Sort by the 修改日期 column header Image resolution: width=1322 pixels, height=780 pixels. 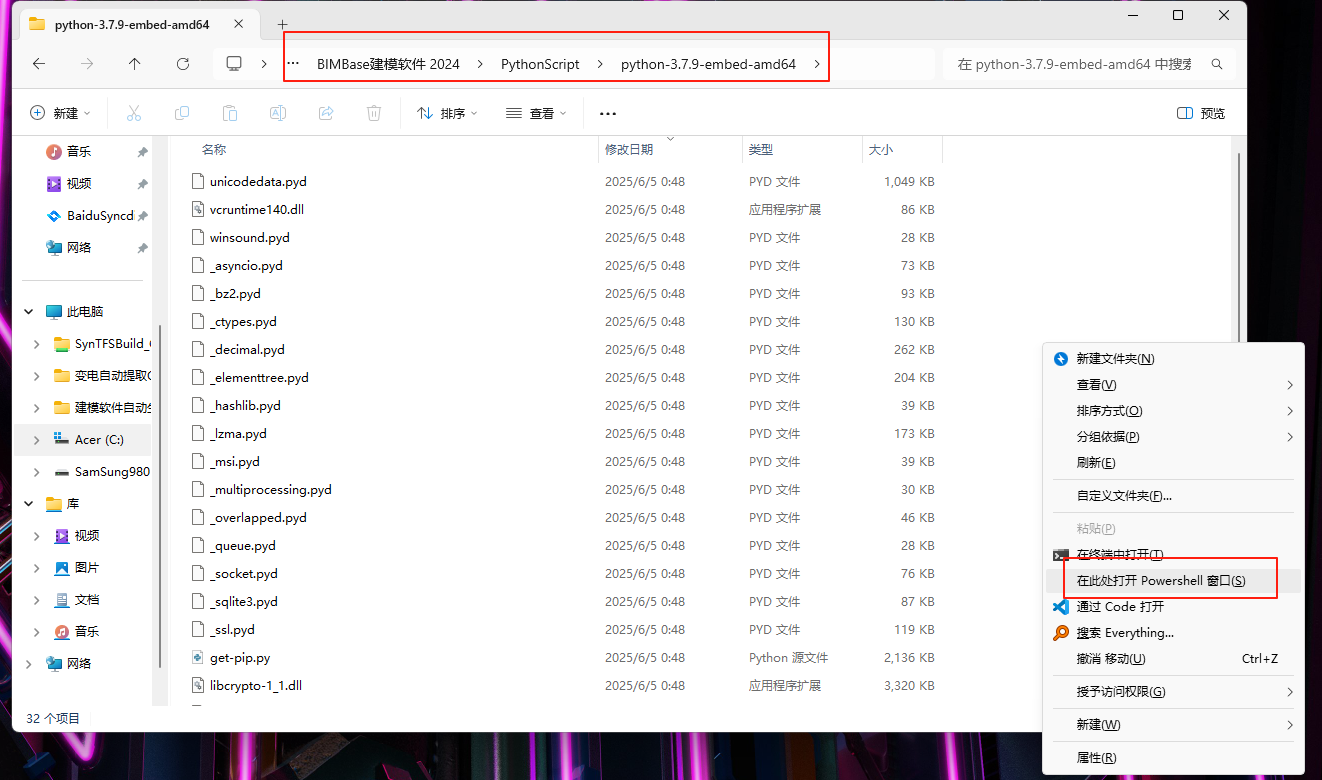click(x=629, y=150)
